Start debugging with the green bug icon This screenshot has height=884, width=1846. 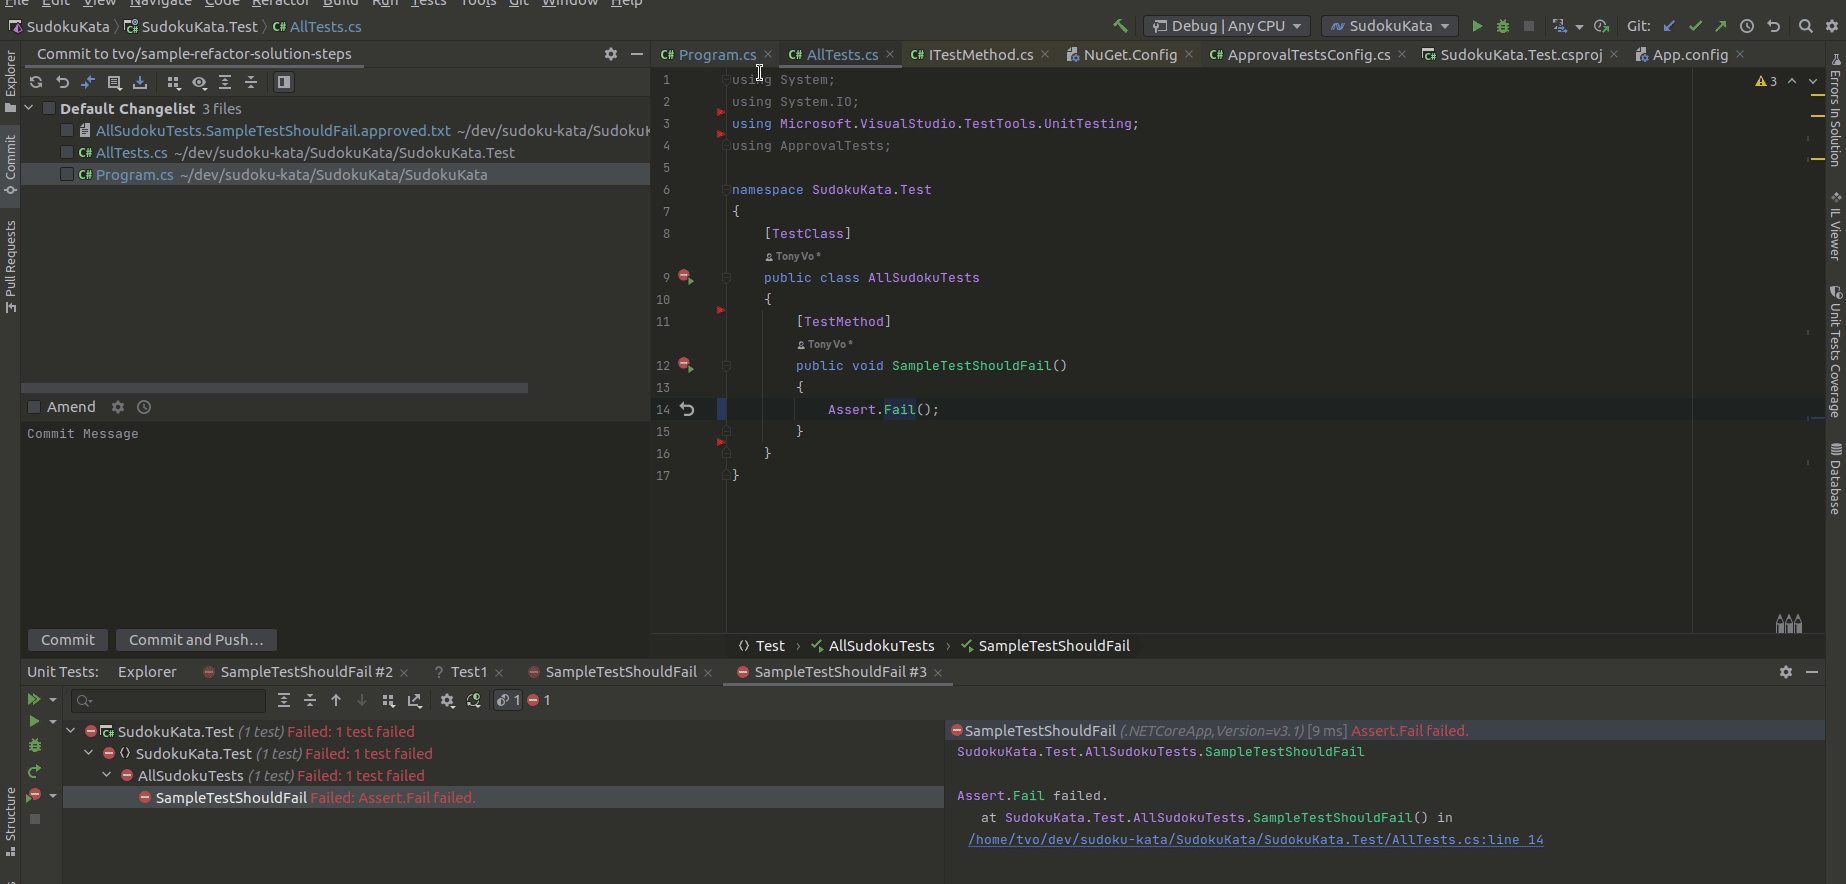point(1502,26)
